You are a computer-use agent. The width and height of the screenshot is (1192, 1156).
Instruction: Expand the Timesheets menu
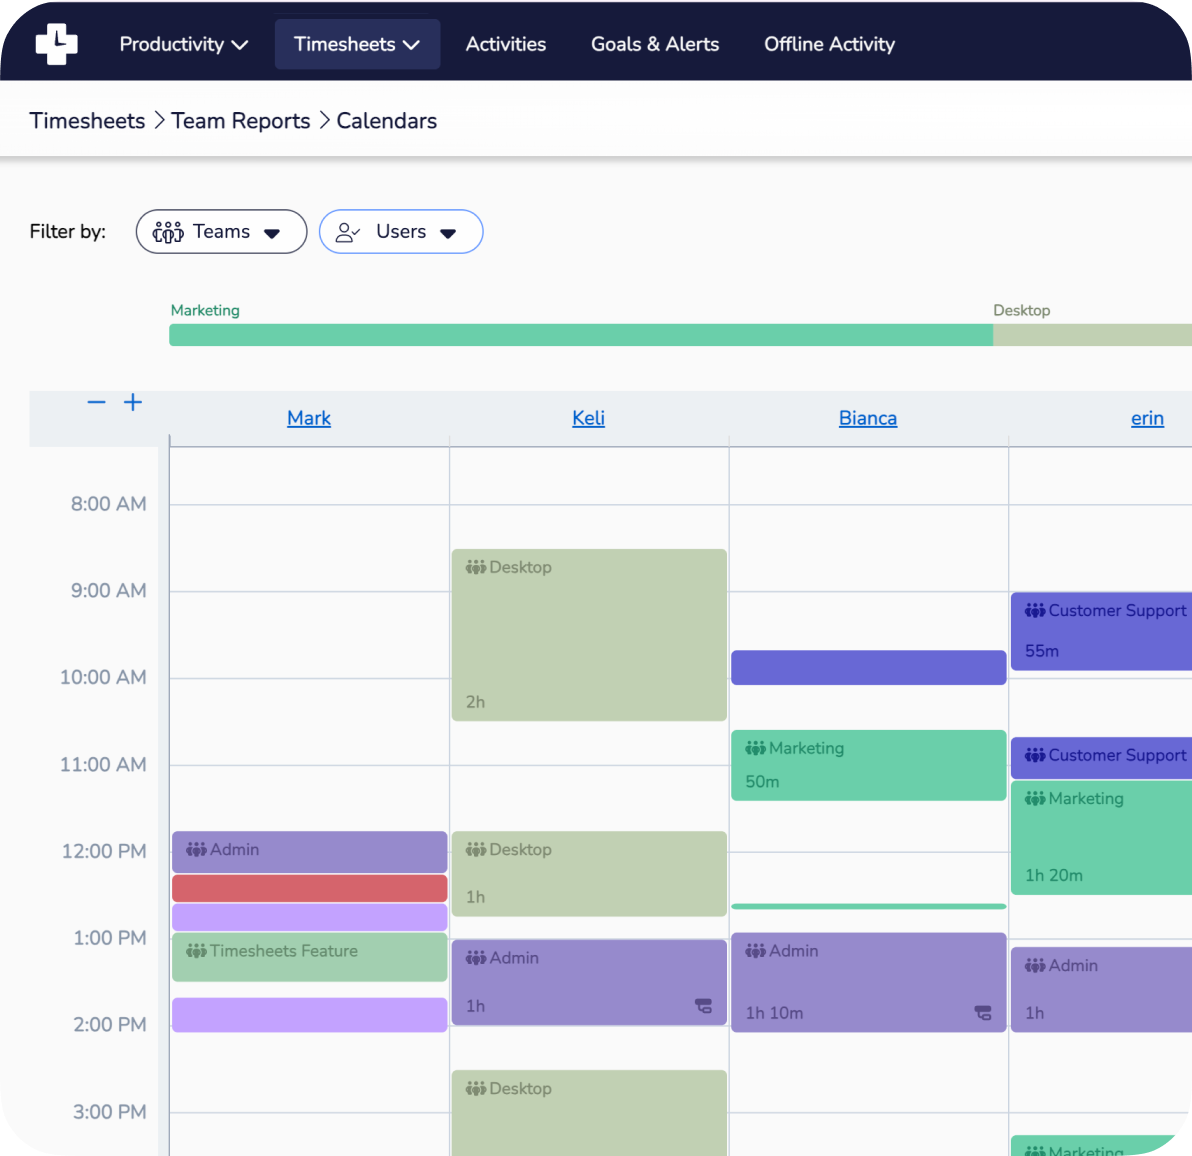pos(357,44)
